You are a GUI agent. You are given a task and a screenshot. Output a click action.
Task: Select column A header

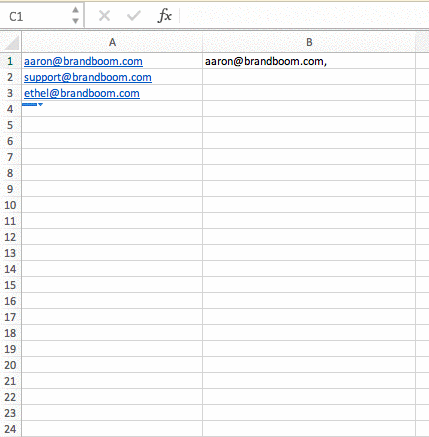click(112, 42)
